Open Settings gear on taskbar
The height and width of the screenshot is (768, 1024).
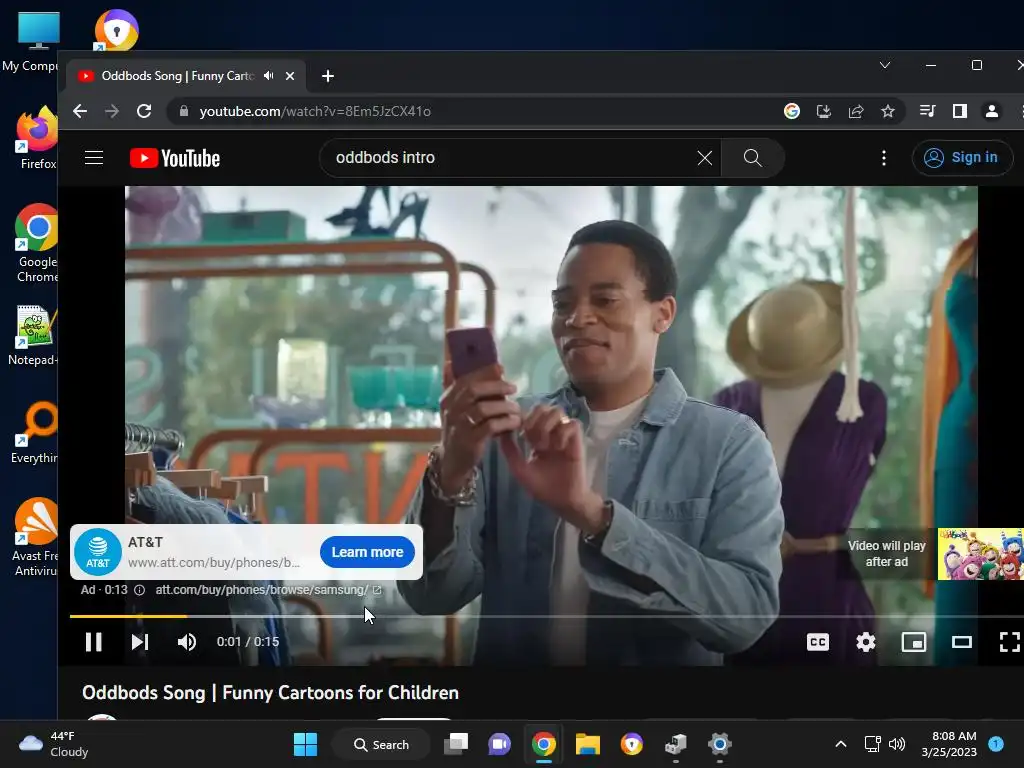(x=719, y=744)
